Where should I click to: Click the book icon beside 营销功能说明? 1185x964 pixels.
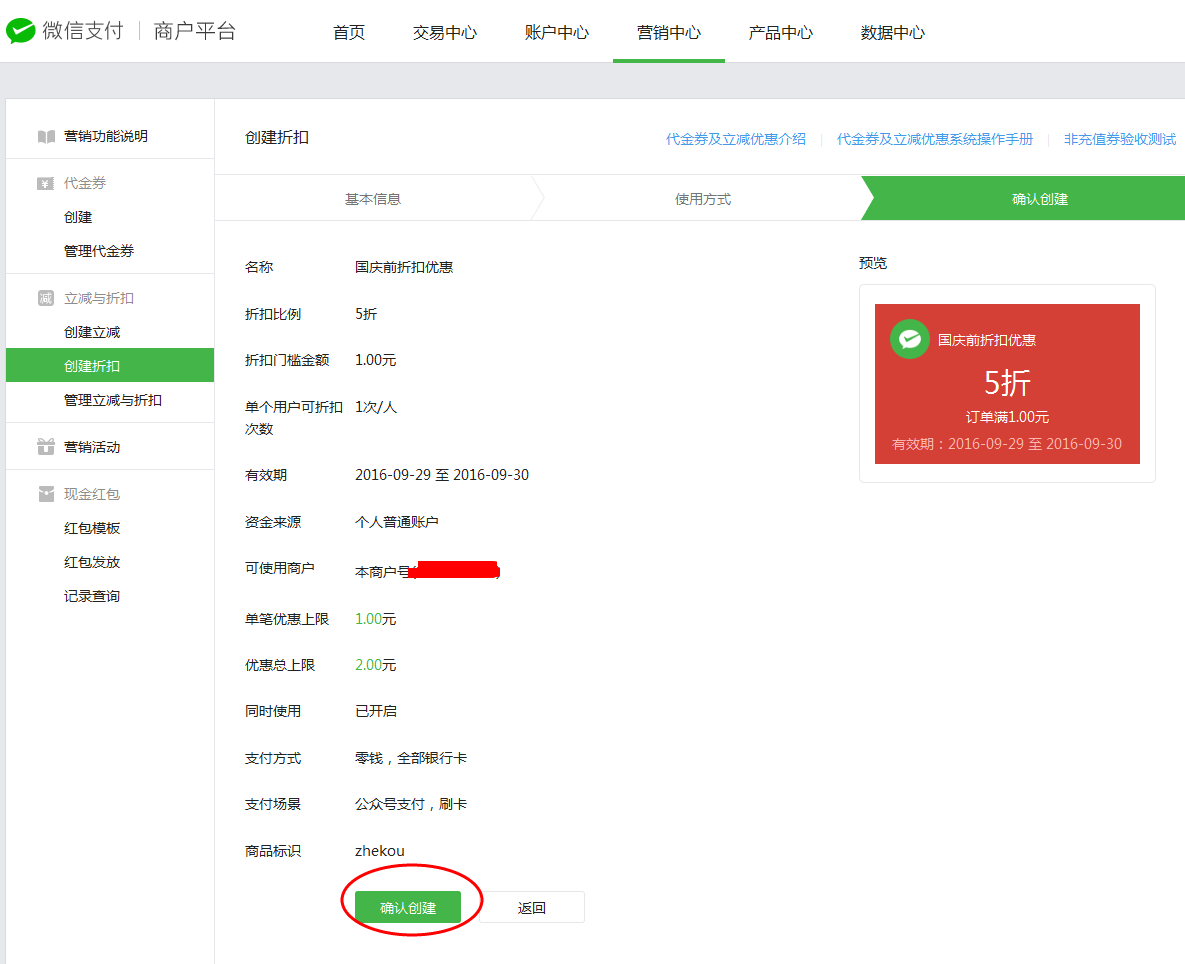(x=46, y=137)
